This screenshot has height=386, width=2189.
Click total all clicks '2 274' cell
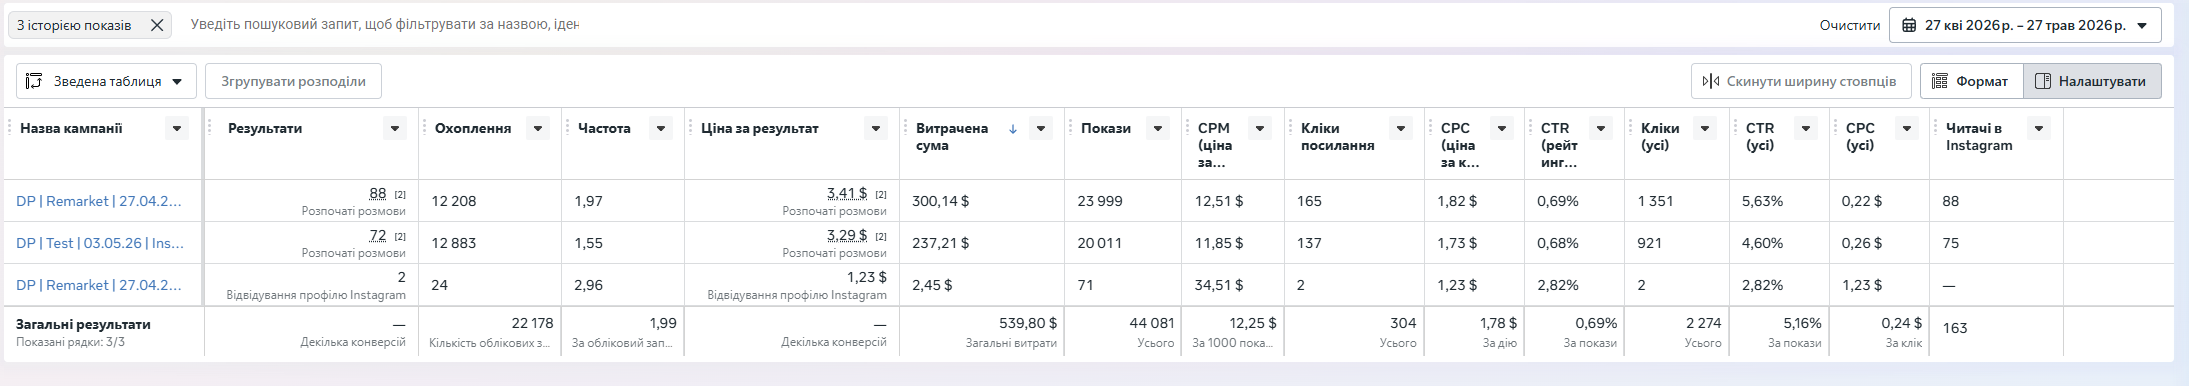1703,323
